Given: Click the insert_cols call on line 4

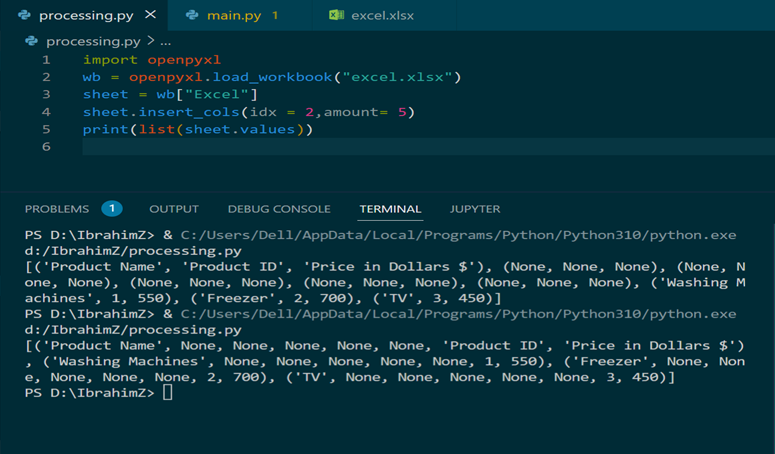Looking at the screenshot, I should (189, 112).
